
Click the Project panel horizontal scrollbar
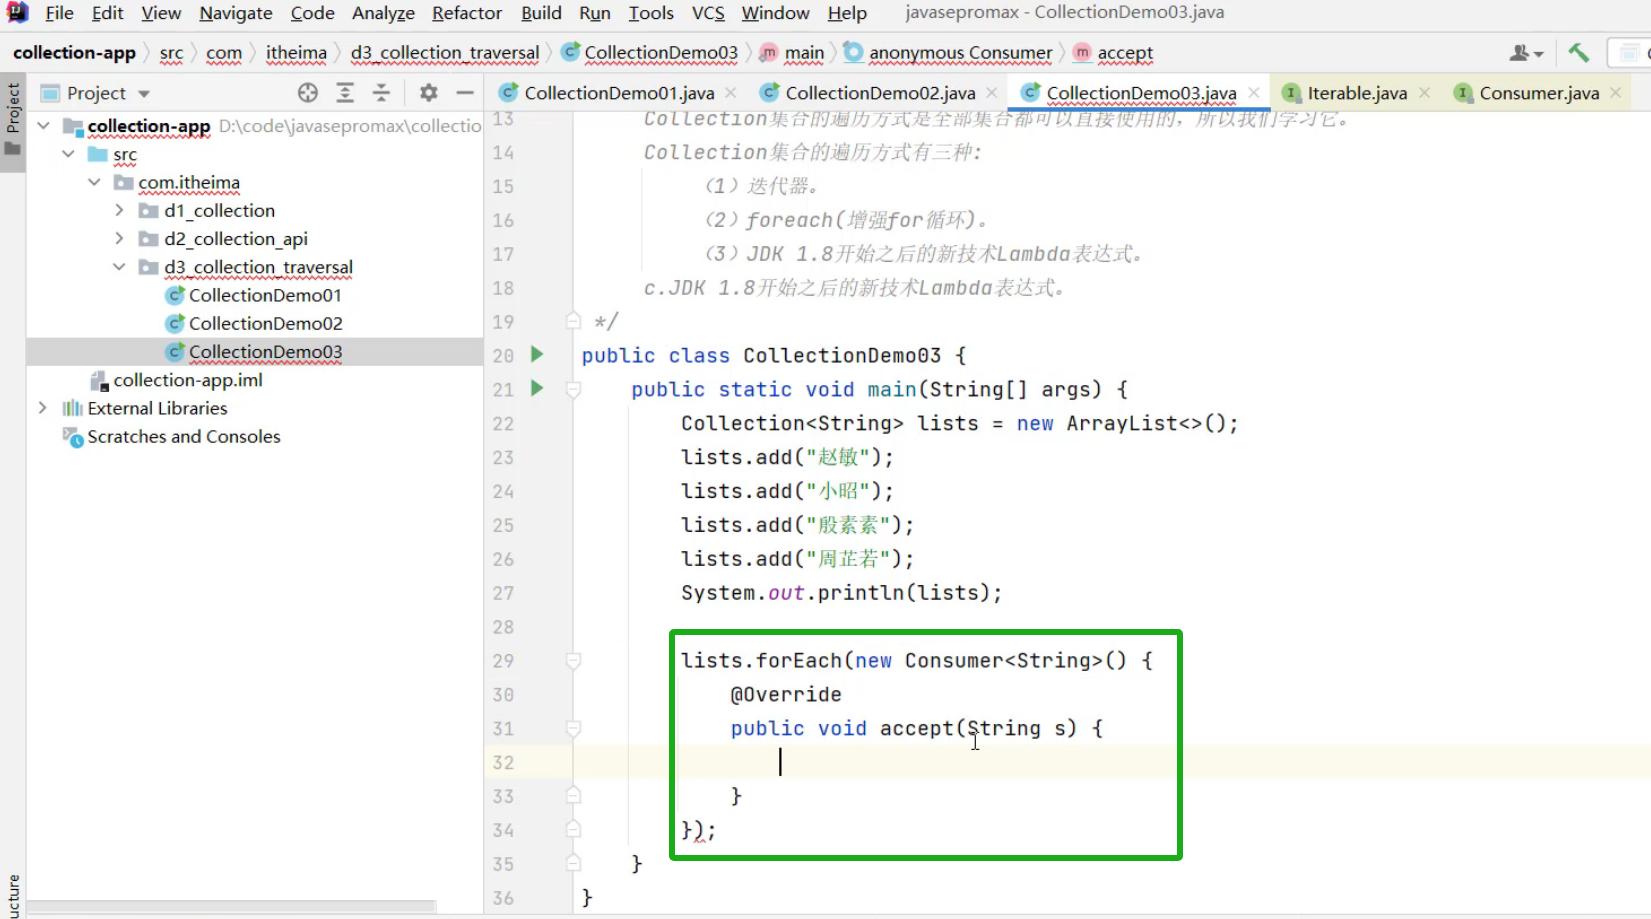(232, 906)
